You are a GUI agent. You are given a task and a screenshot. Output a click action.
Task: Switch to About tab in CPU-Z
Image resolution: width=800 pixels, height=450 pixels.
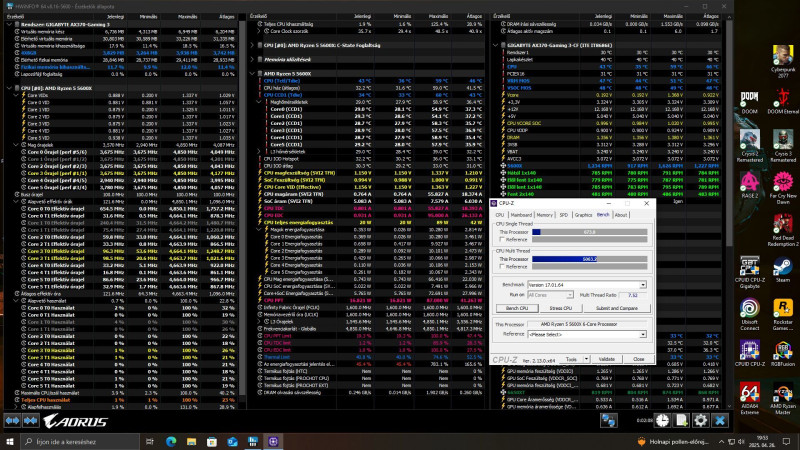(620, 215)
